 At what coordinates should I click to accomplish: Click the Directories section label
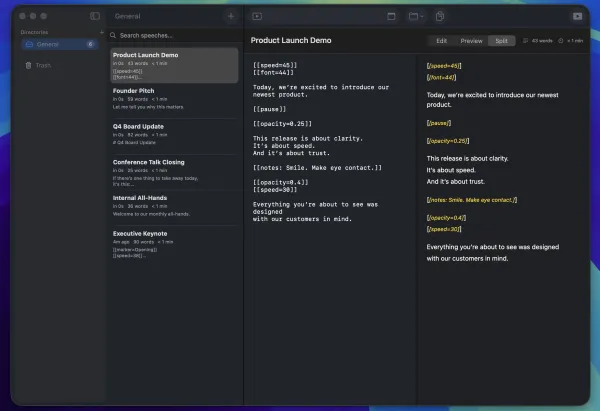coord(34,32)
